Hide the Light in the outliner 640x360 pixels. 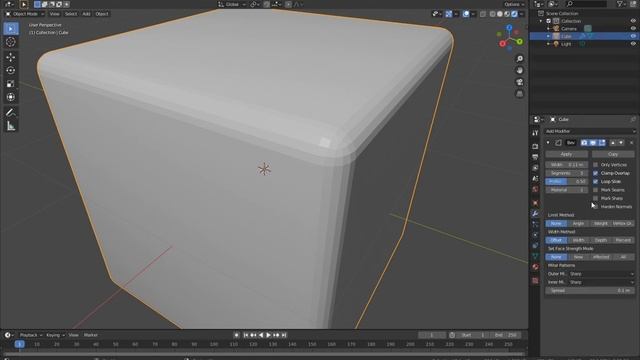click(633, 44)
